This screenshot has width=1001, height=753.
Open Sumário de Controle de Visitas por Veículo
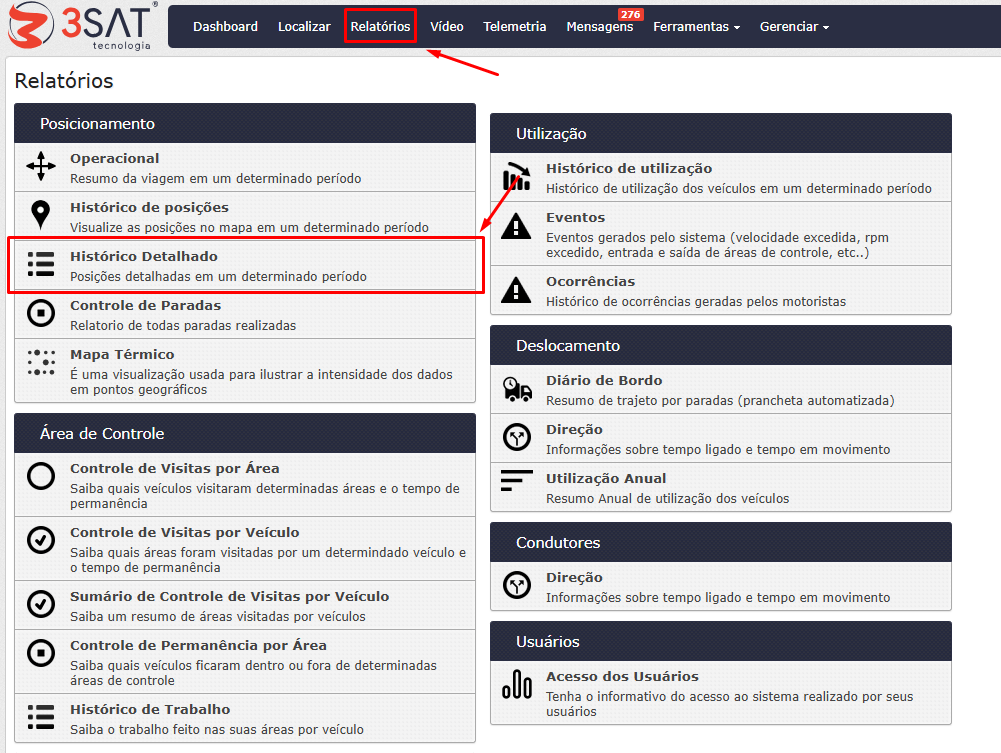pyautogui.click(x=229, y=597)
